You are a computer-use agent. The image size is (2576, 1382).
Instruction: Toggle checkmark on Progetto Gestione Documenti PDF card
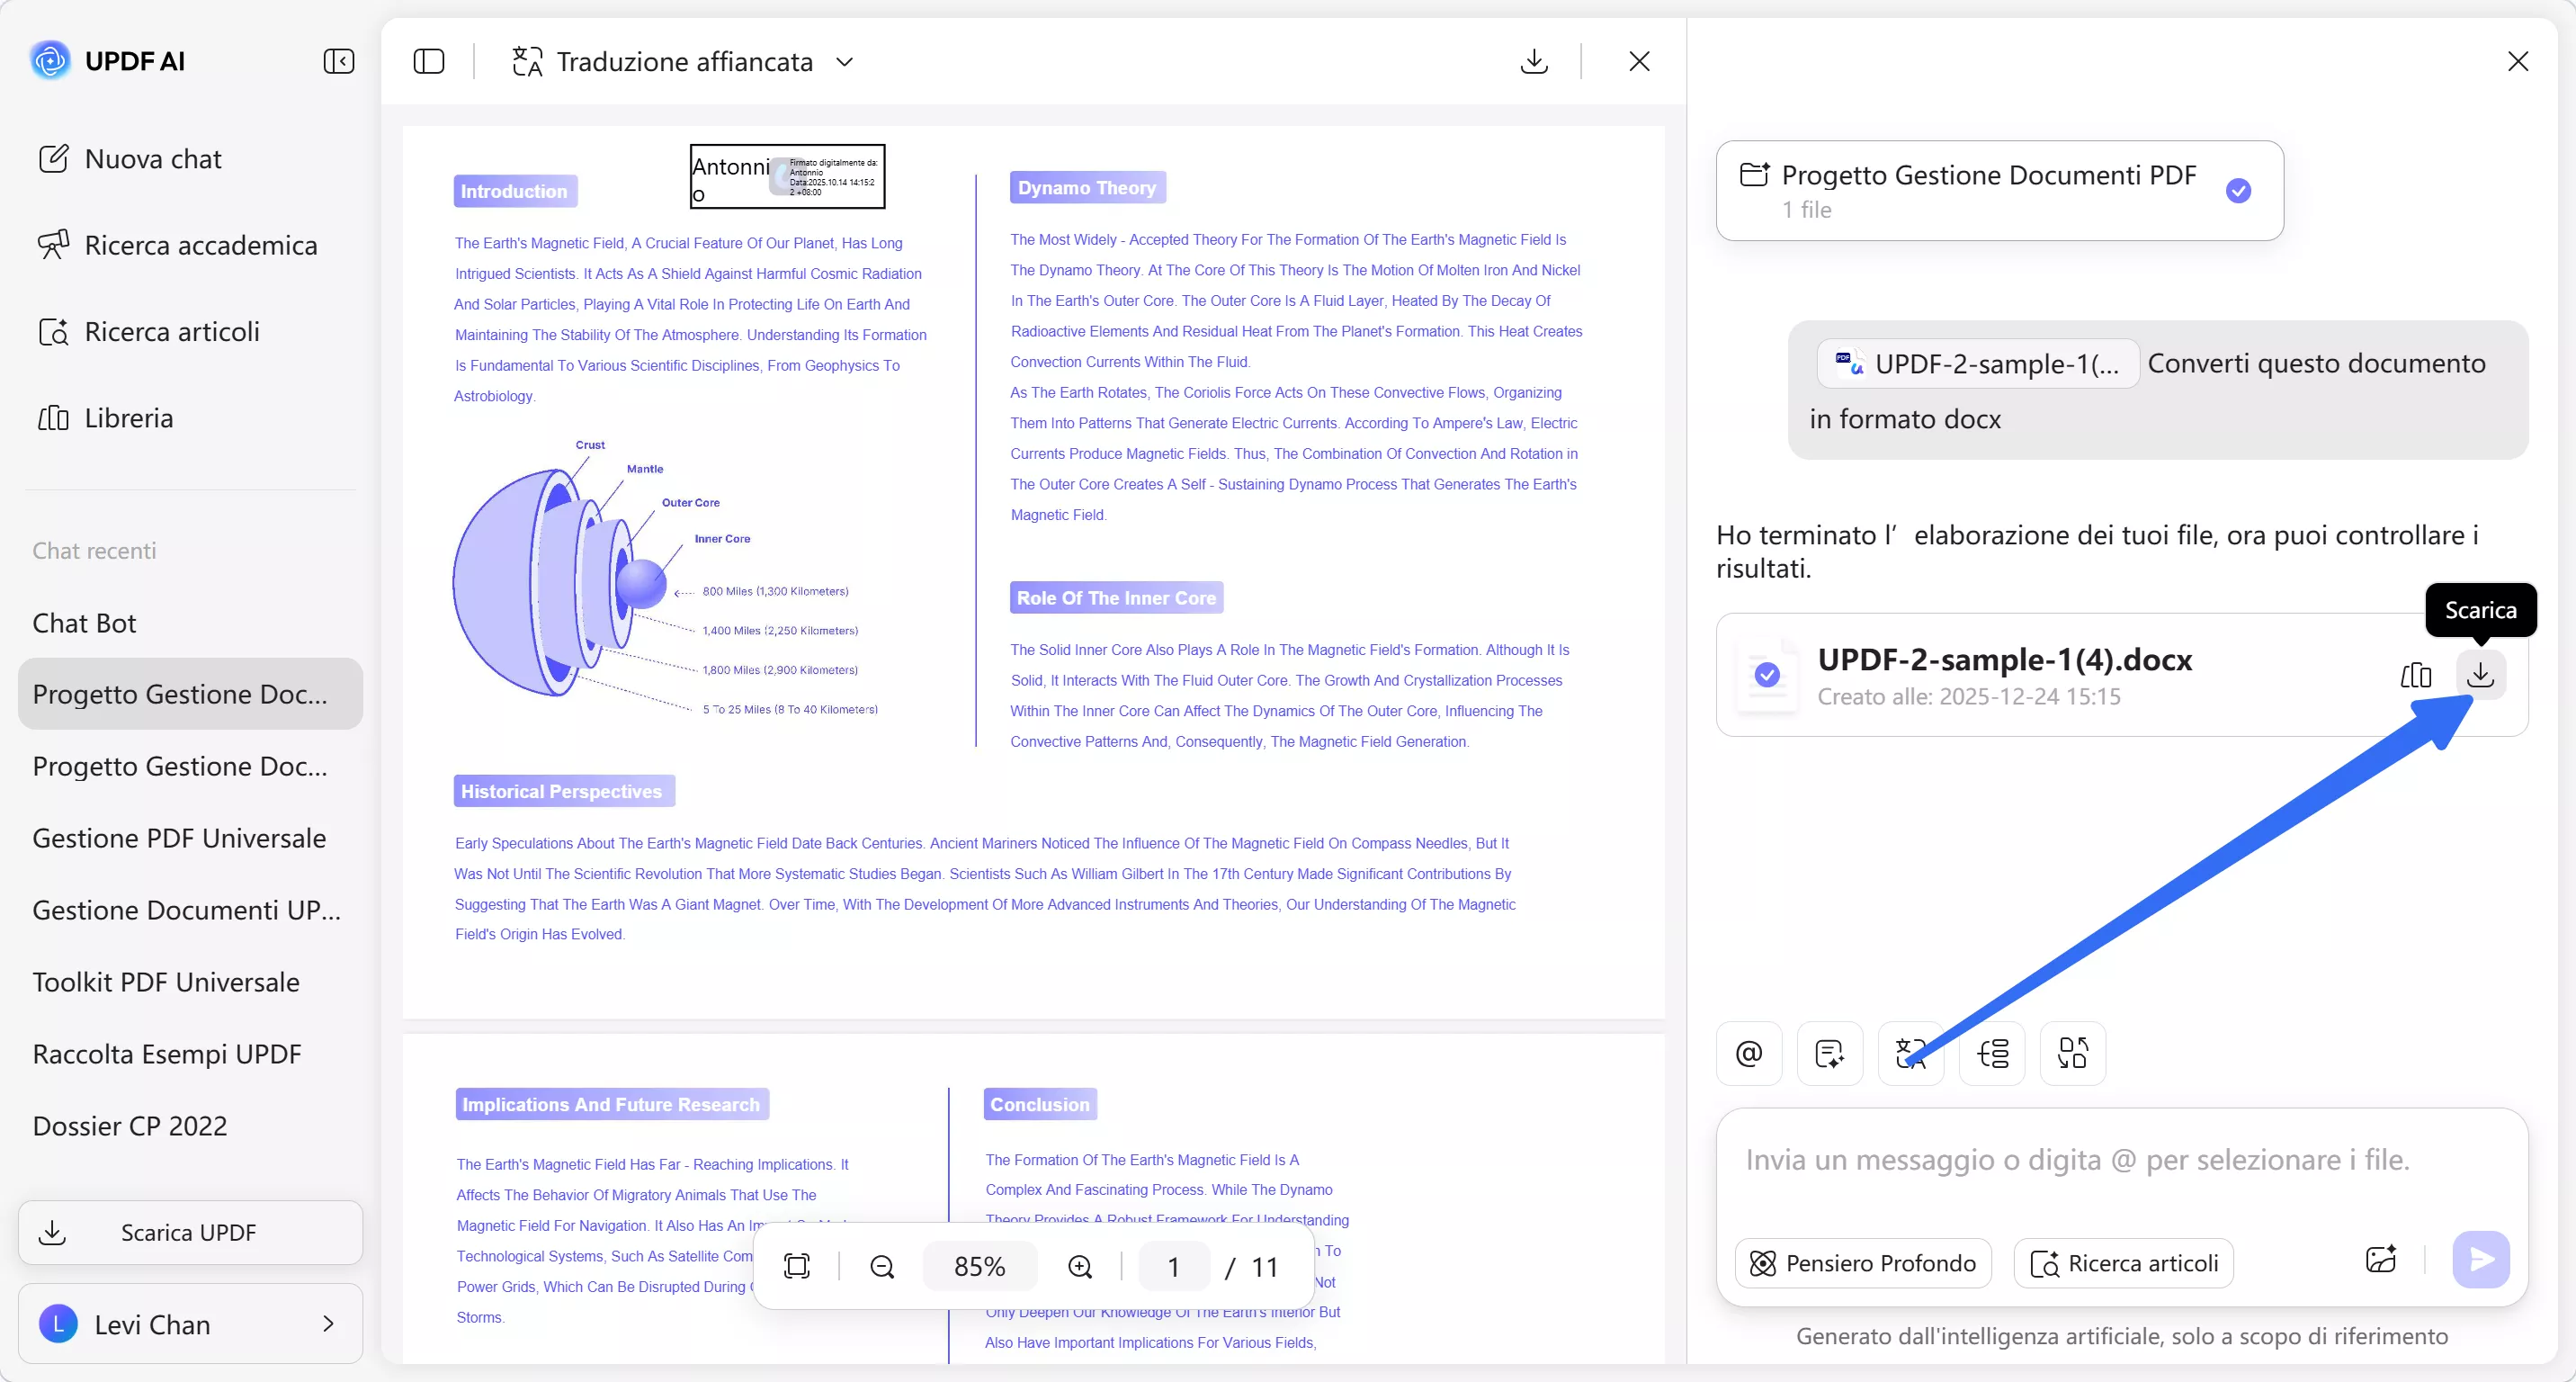[2238, 190]
